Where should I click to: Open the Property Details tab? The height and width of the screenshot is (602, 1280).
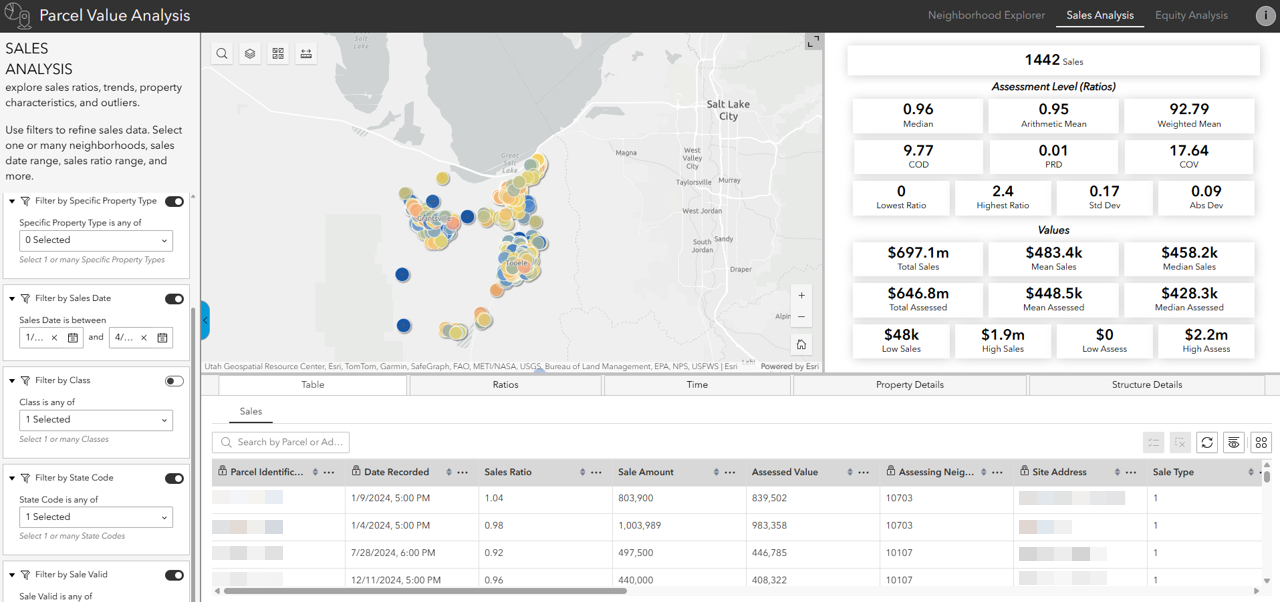(x=910, y=384)
